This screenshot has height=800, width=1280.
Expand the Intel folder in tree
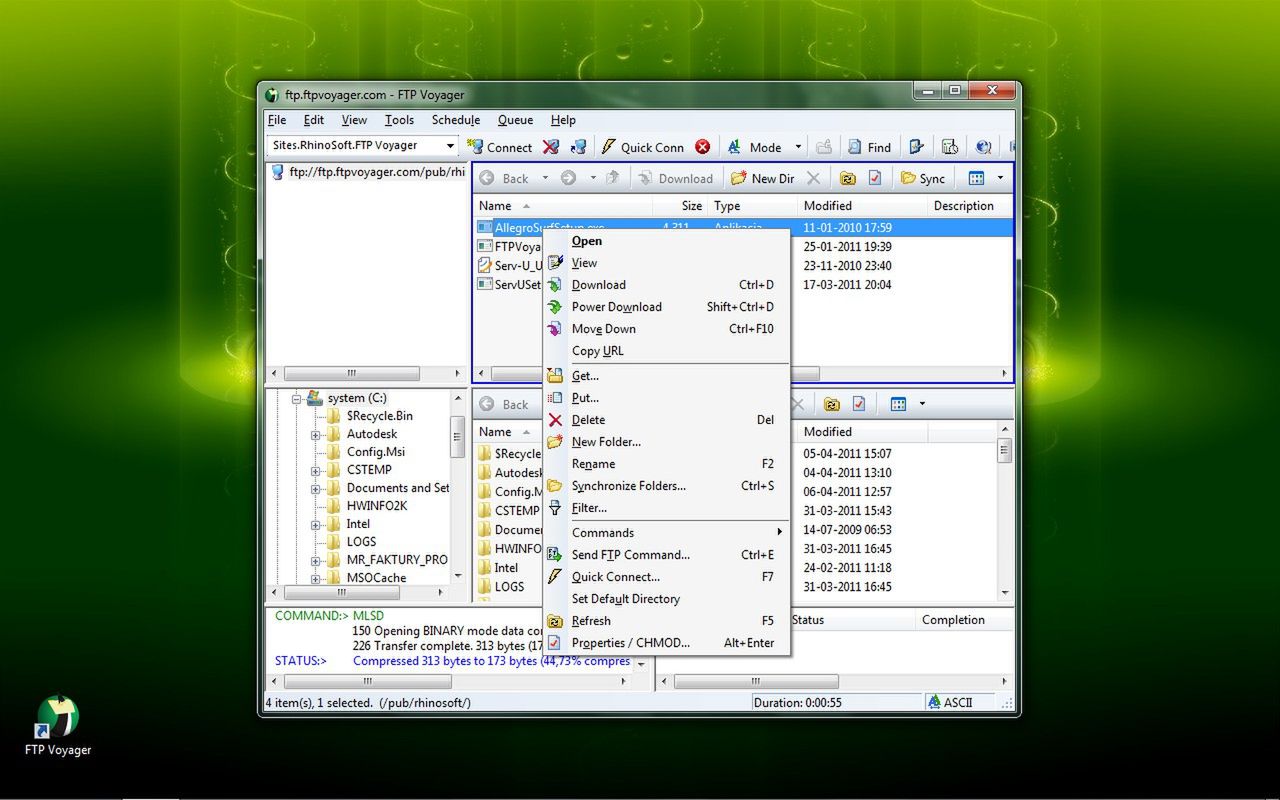[x=316, y=524]
